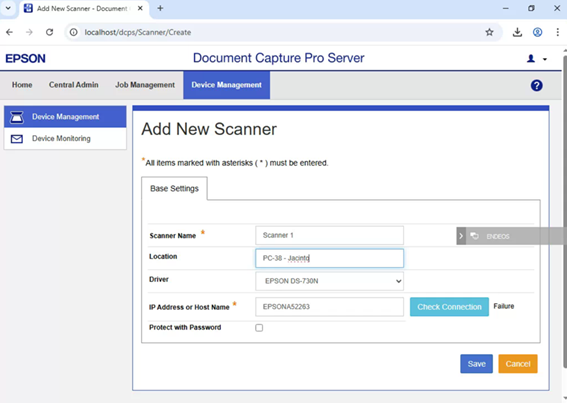
Task: Open the user dropdown arrow in header
Action: pyautogui.click(x=545, y=59)
